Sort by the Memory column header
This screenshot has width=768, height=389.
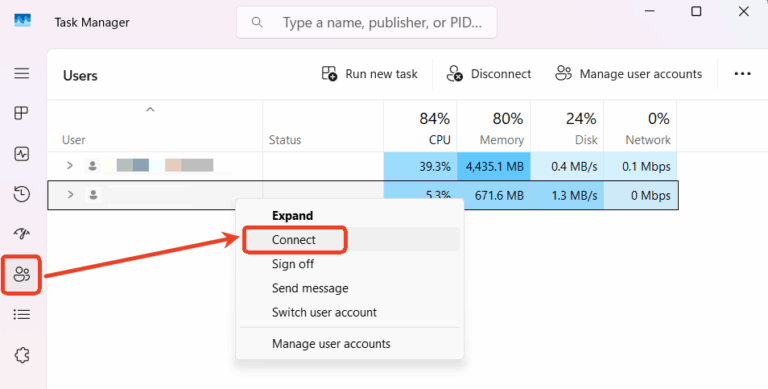pos(494,126)
